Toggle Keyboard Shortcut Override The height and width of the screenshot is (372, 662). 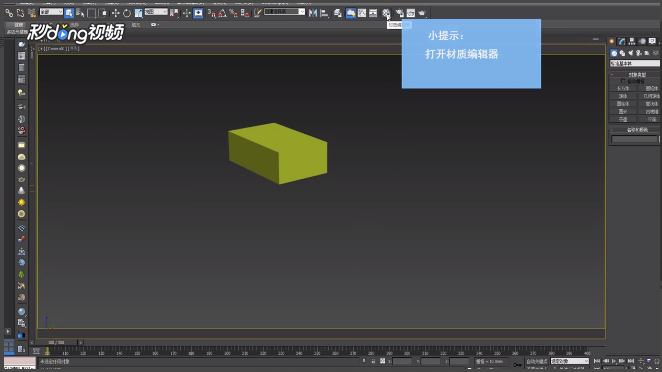(198, 13)
